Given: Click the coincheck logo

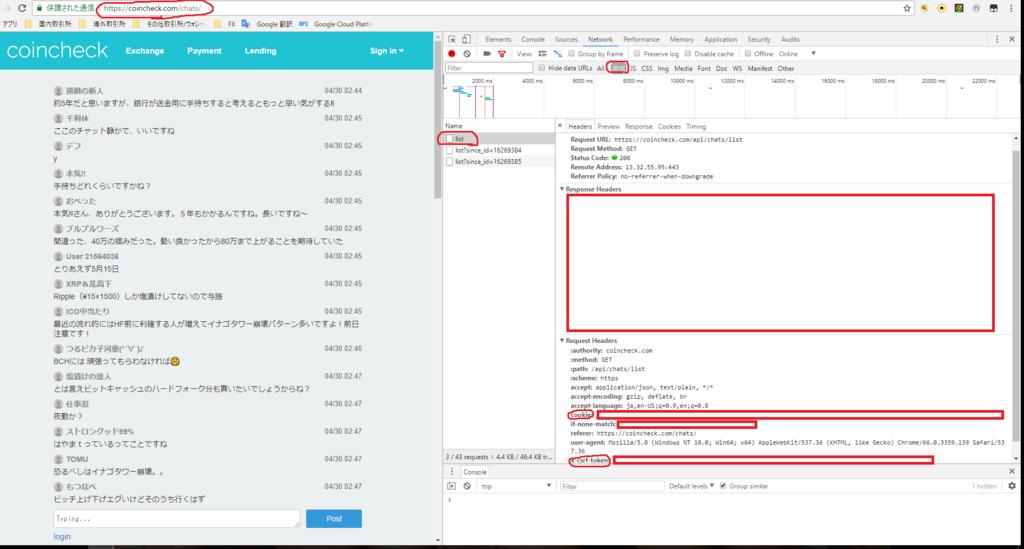Looking at the screenshot, I should pos(57,50).
